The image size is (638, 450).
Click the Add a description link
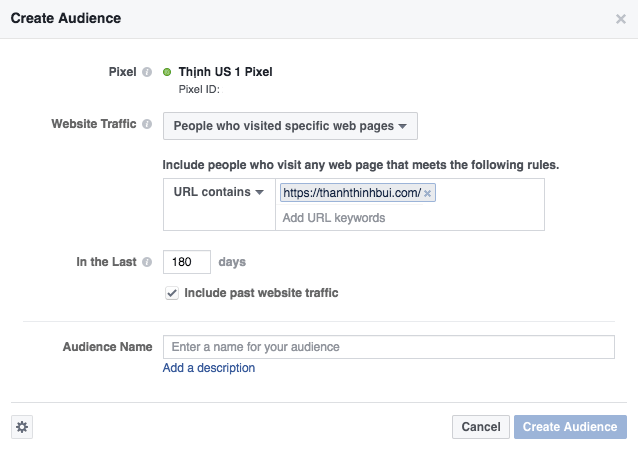[209, 368]
